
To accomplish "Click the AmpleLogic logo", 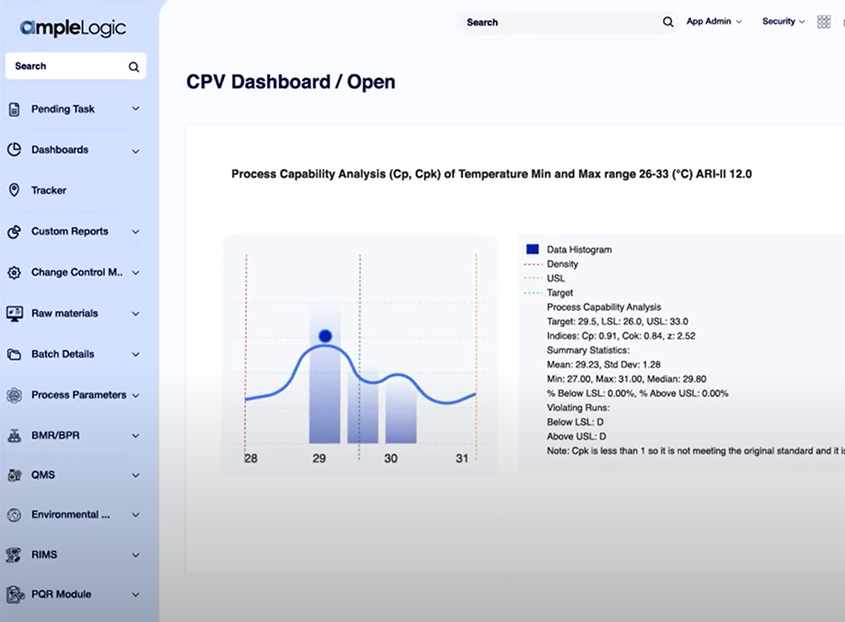I will click(x=73, y=28).
